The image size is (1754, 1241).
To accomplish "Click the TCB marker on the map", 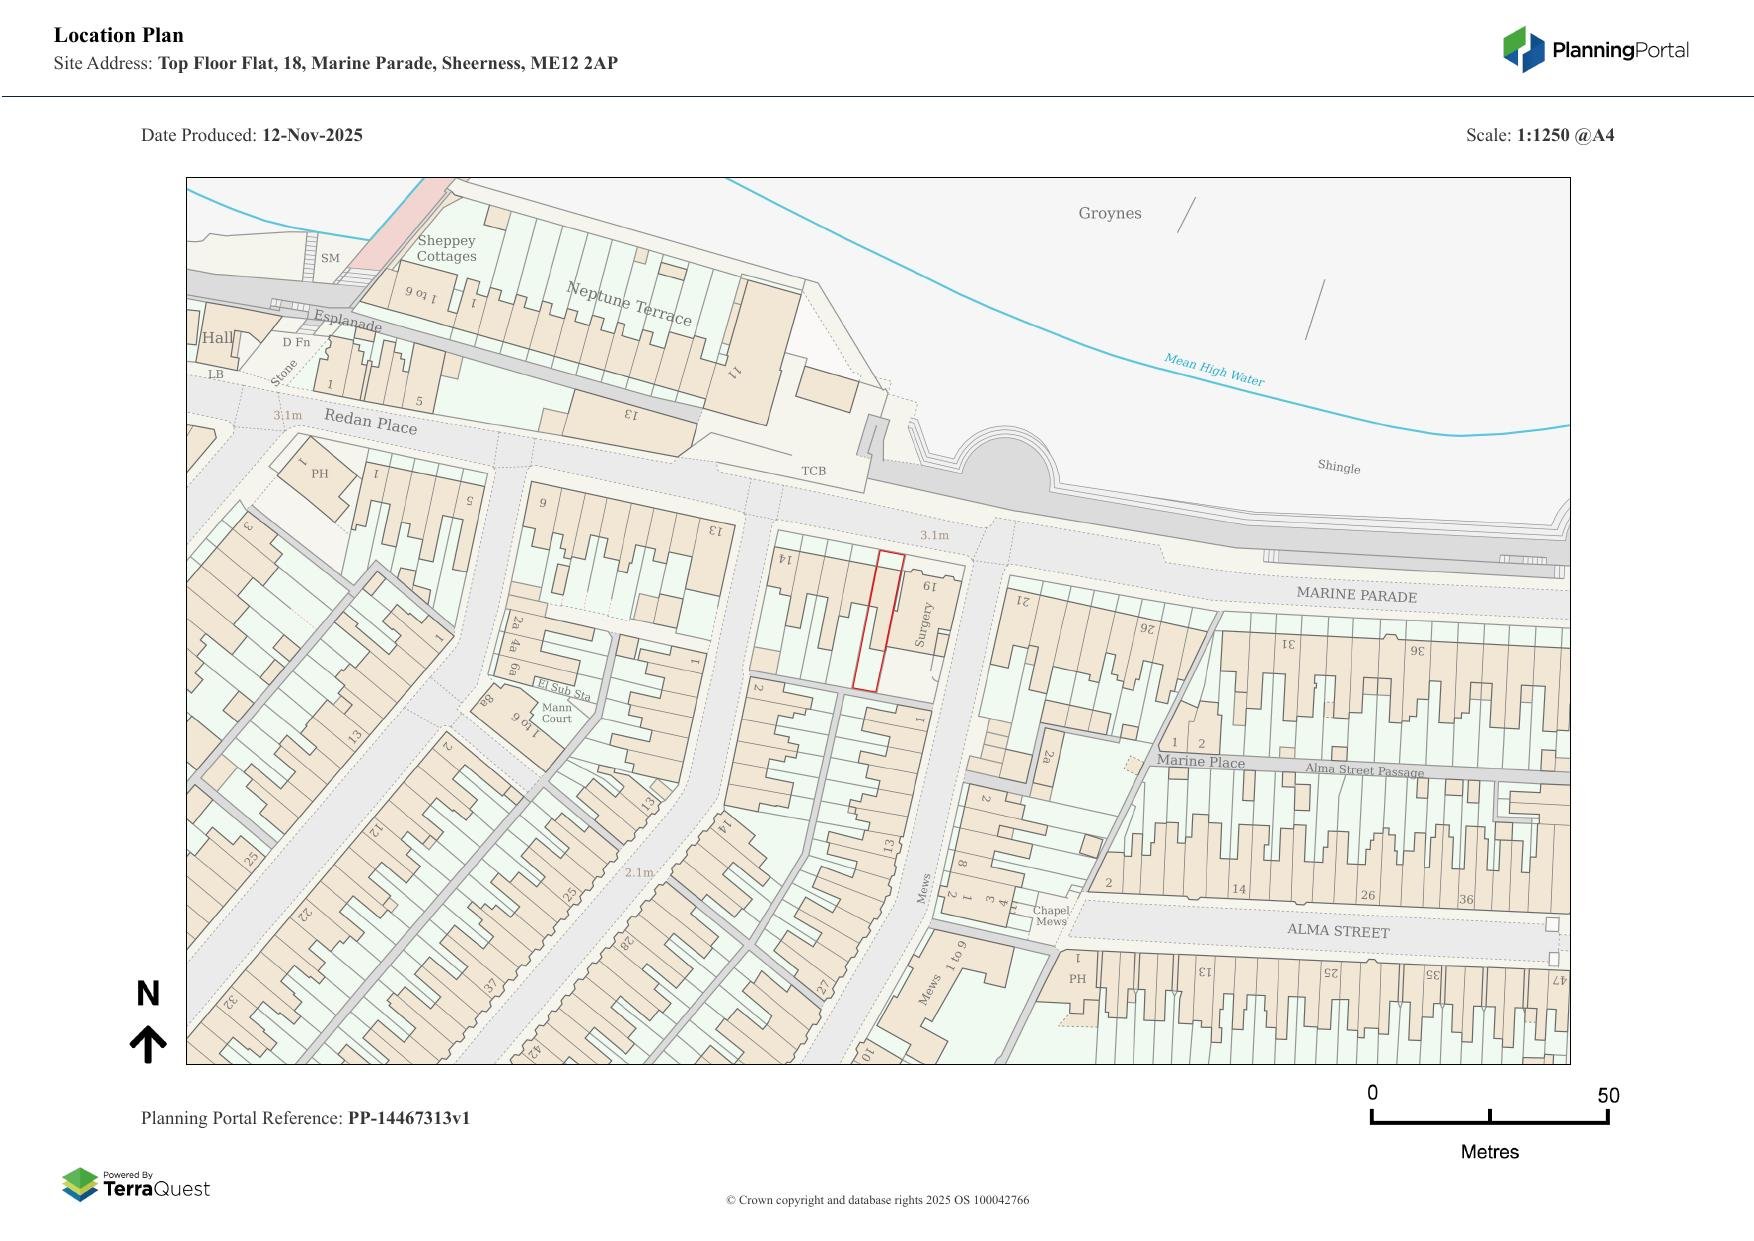I will pyautogui.click(x=813, y=471).
